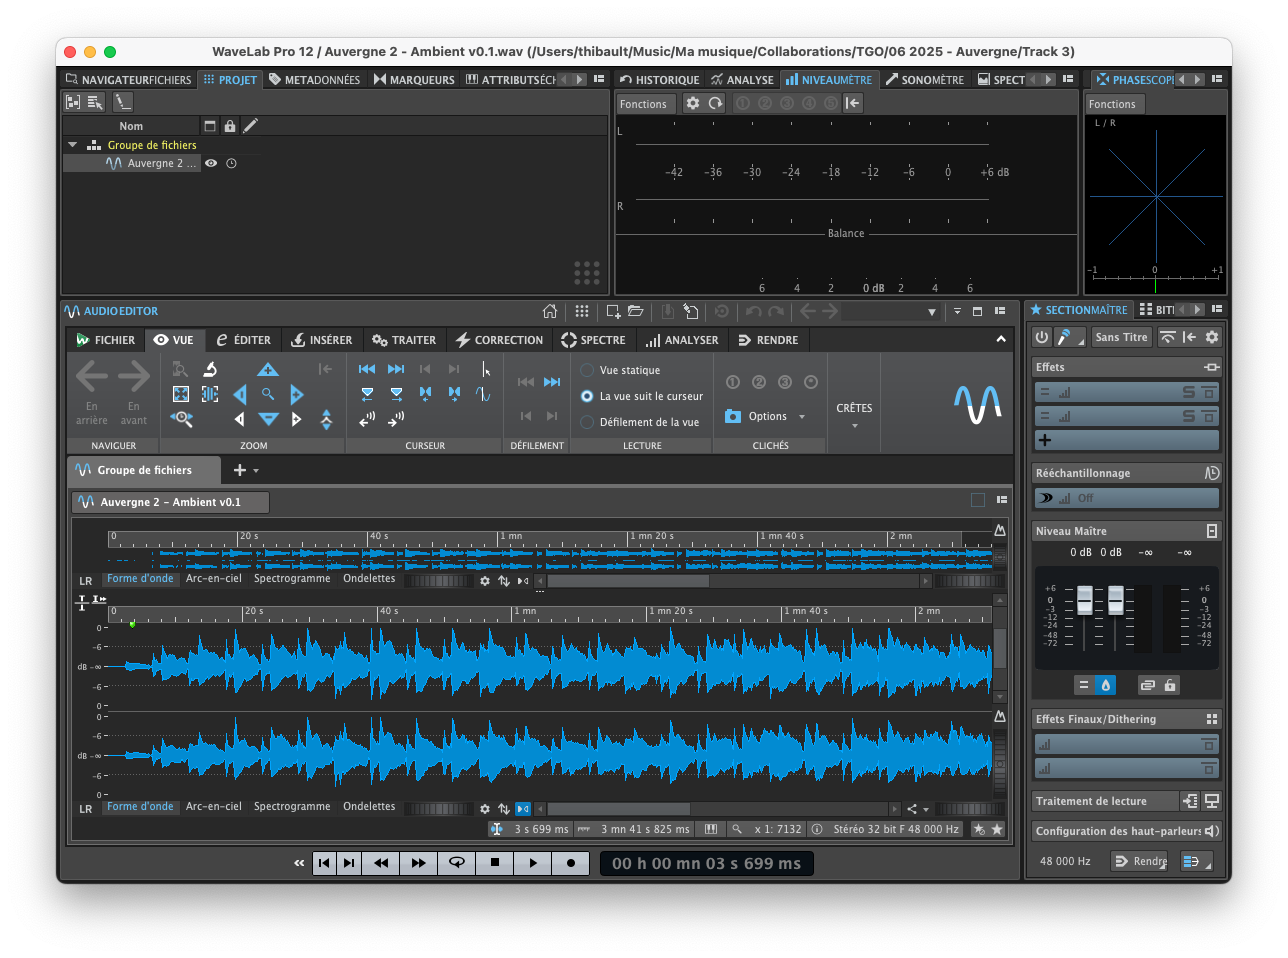Collapse the 'Groupe de fichiers' tree item
This screenshot has height=958, width=1288.
[72, 144]
